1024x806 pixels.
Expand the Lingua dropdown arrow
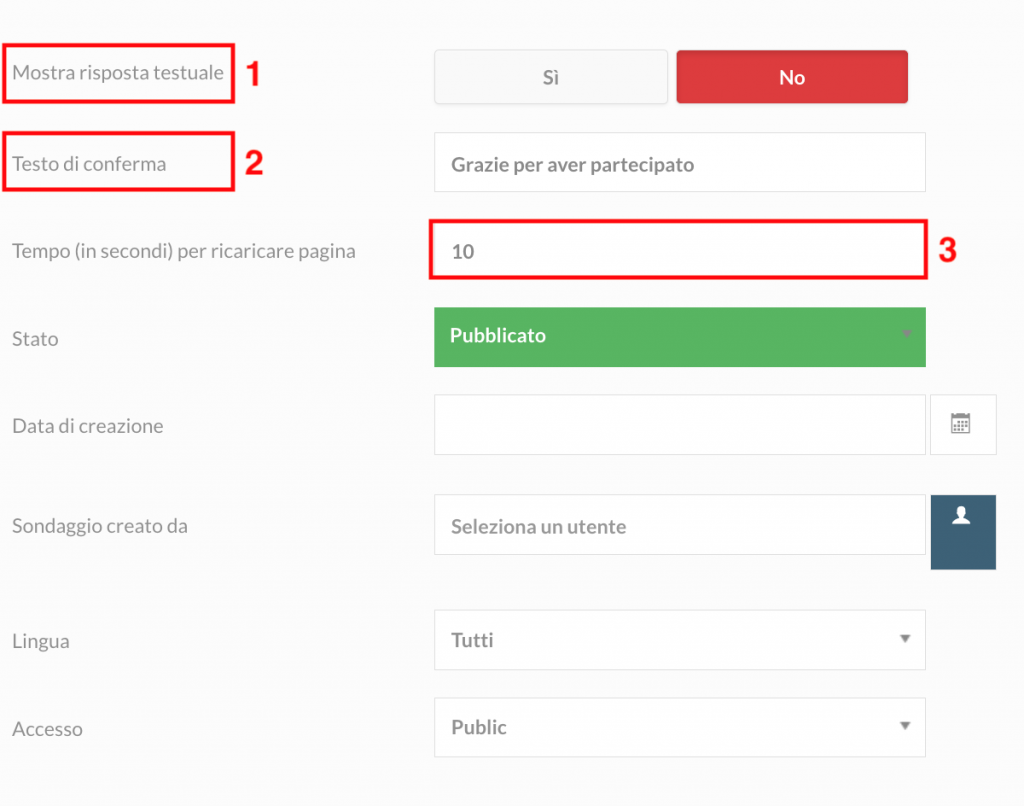905,639
